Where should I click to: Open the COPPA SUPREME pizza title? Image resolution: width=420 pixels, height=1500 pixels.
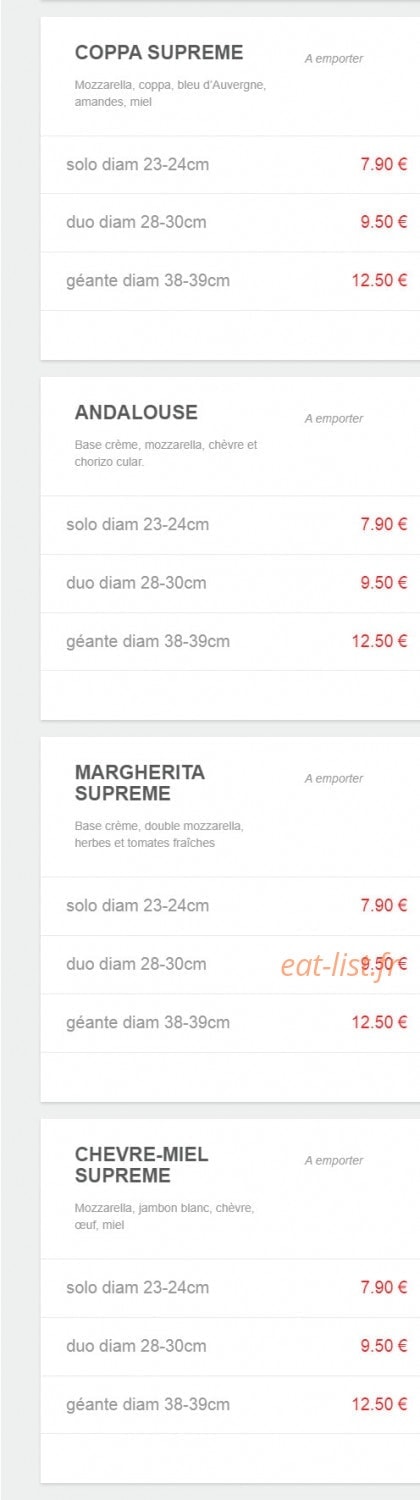pos(159,52)
